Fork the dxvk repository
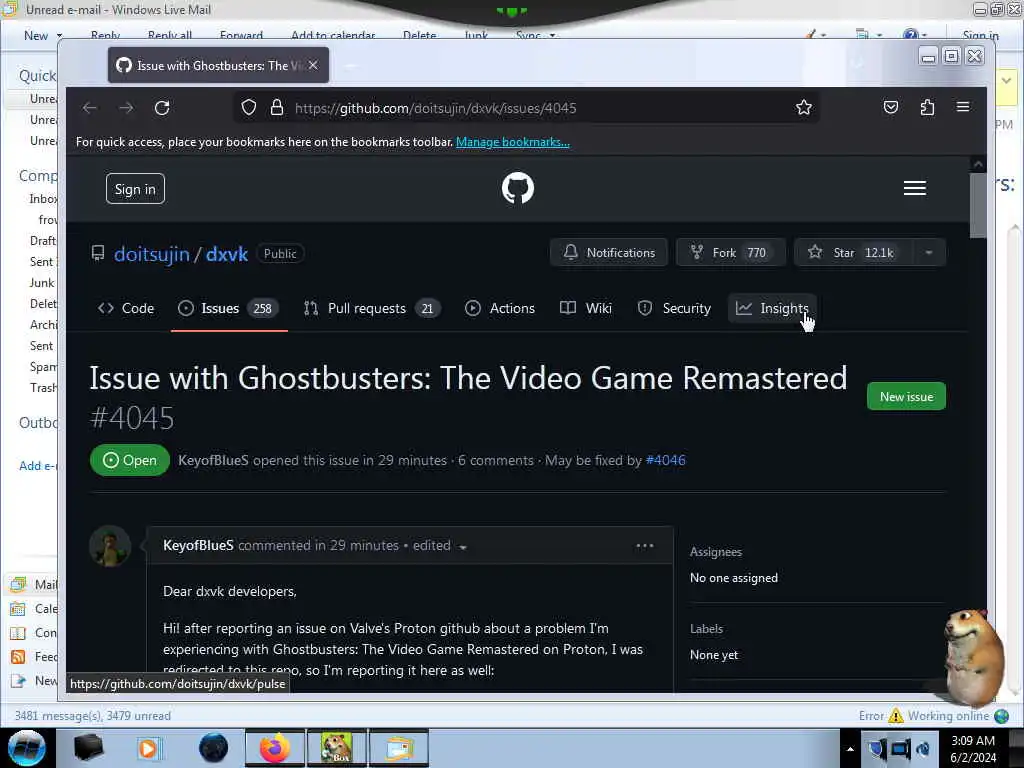The height and width of the screenshot is (768, 1024). [x=730, y=253]
